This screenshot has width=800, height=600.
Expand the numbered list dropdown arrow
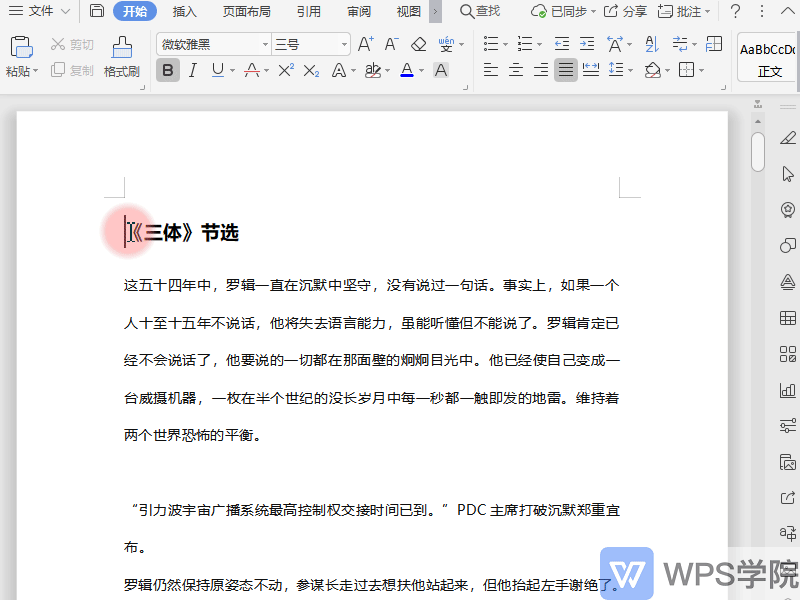tap(539, 44)
